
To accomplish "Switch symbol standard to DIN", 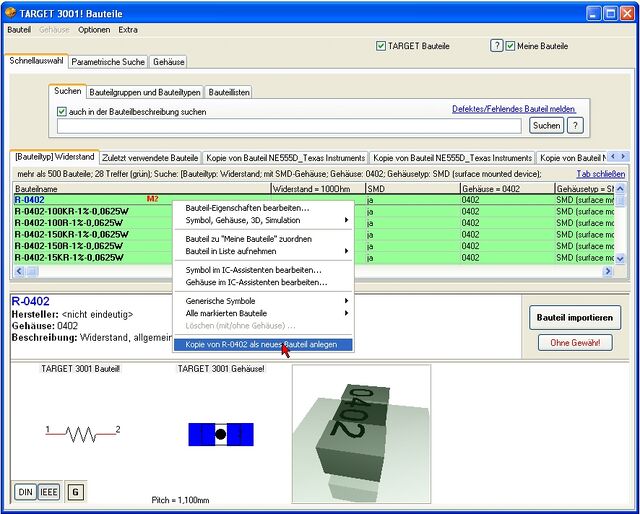I will pyautogui.click(x=25, y=492).
